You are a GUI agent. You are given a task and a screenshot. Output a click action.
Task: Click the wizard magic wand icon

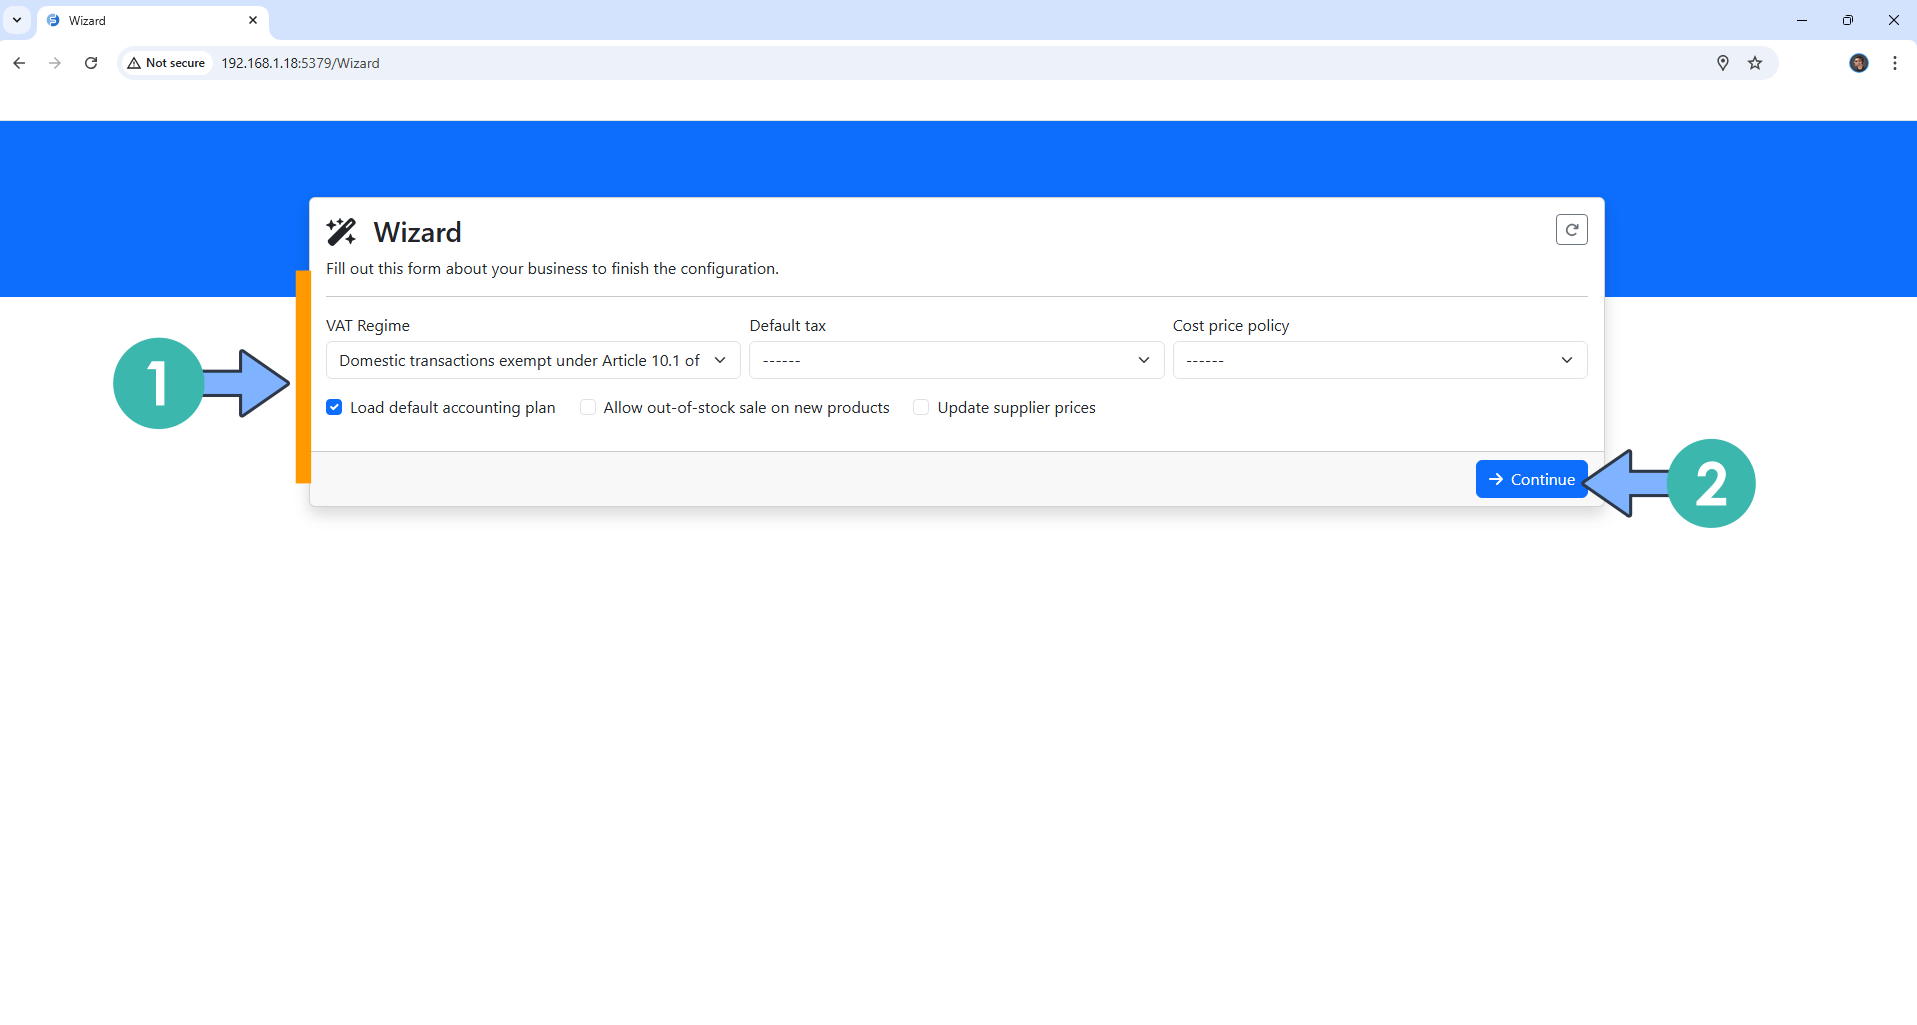341,231
